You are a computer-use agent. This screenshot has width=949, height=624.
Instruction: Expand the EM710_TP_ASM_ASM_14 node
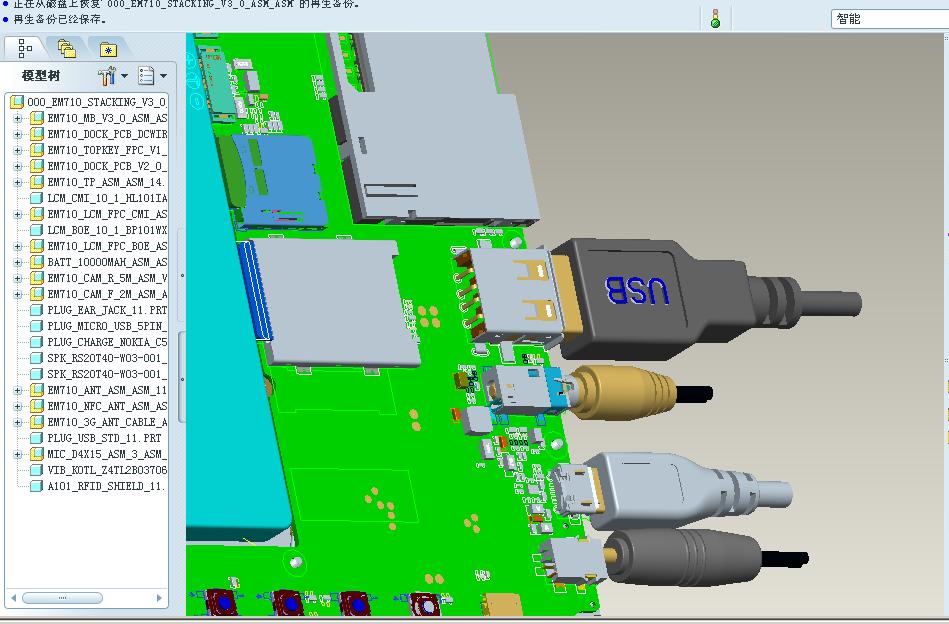coord(18,182)
